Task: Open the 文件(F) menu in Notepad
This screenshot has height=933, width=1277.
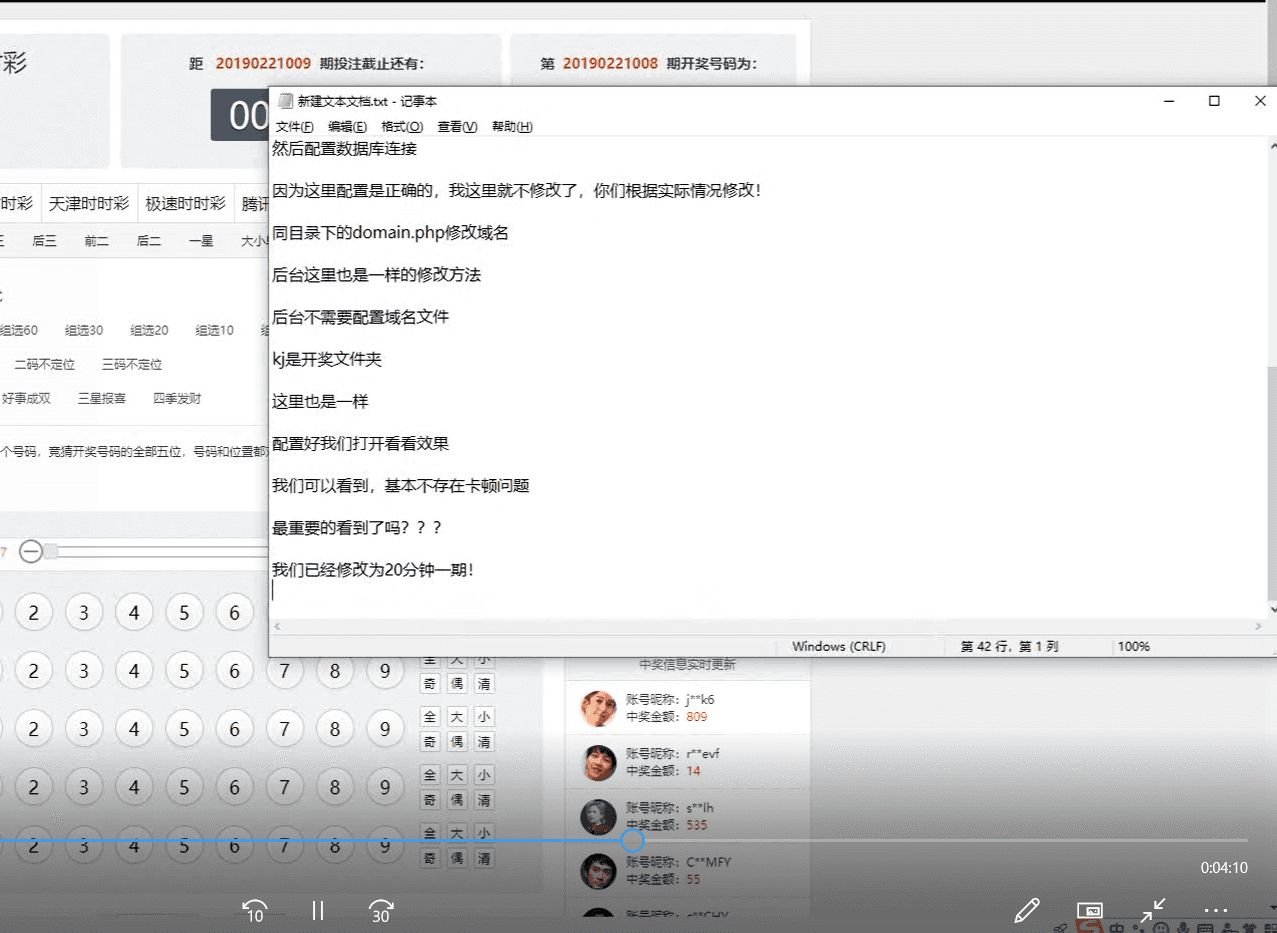Action: point(292,126)
